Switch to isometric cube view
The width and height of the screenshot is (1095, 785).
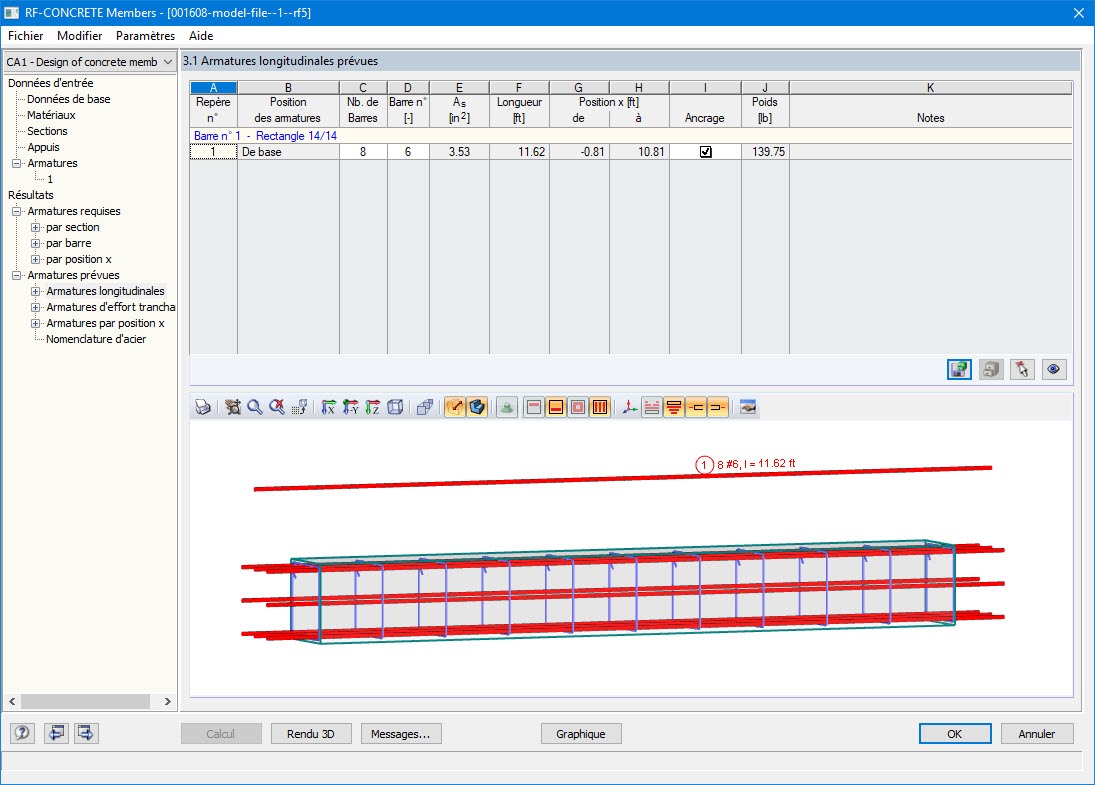(395, 407)
